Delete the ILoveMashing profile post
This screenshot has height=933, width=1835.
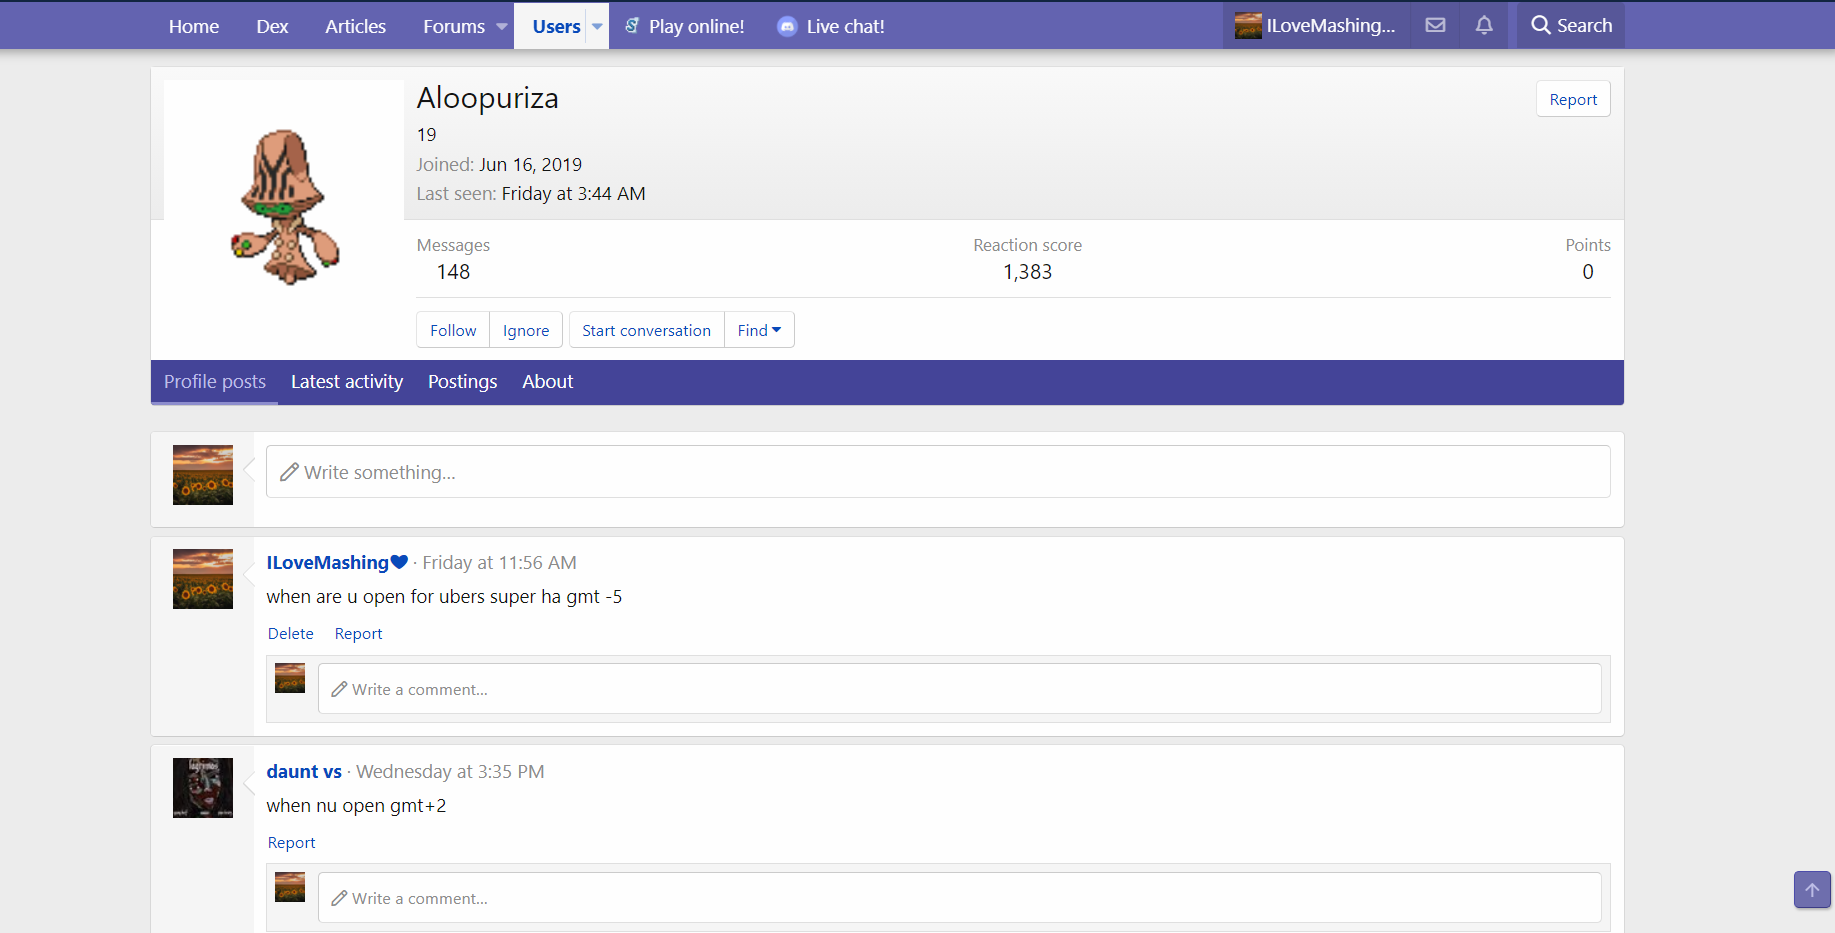290,633
